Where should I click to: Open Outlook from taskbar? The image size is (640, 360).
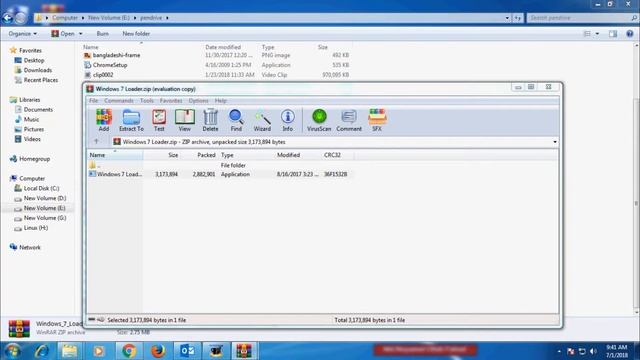(x=187, y=351)
